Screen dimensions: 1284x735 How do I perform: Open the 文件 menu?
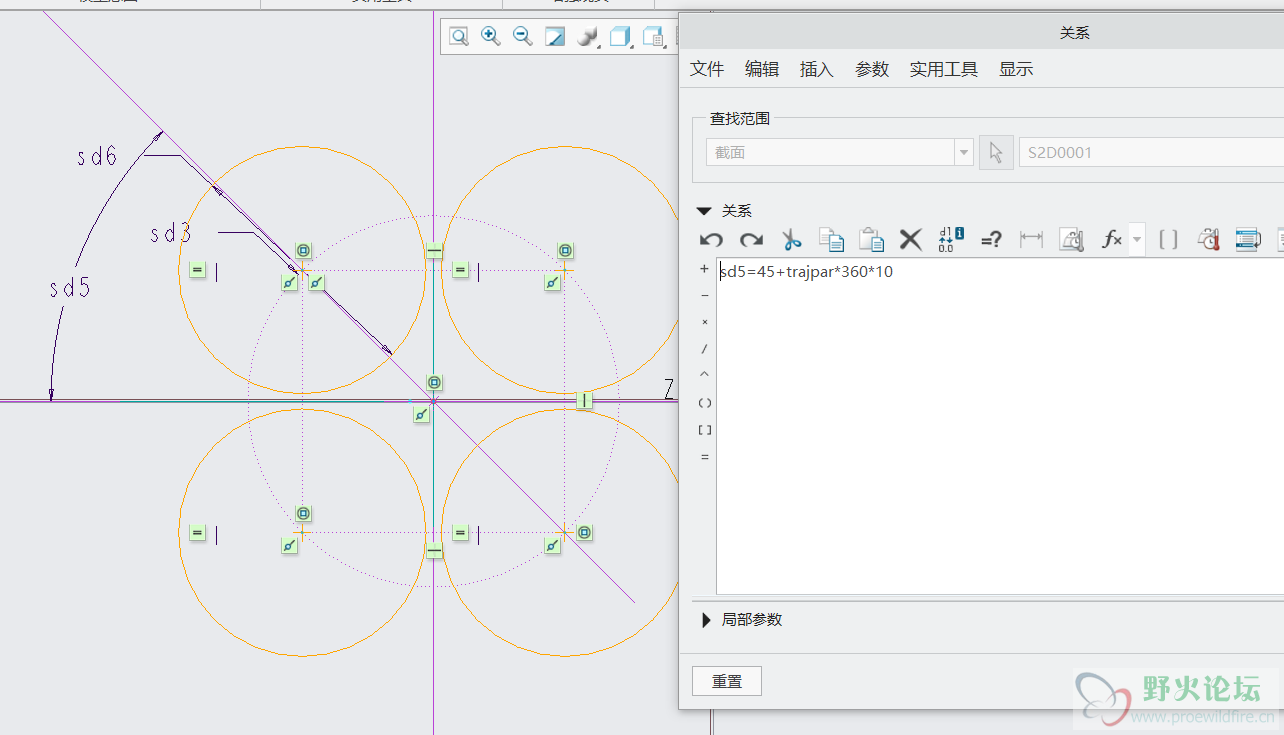pyautogui.click(x=707, y=69)
